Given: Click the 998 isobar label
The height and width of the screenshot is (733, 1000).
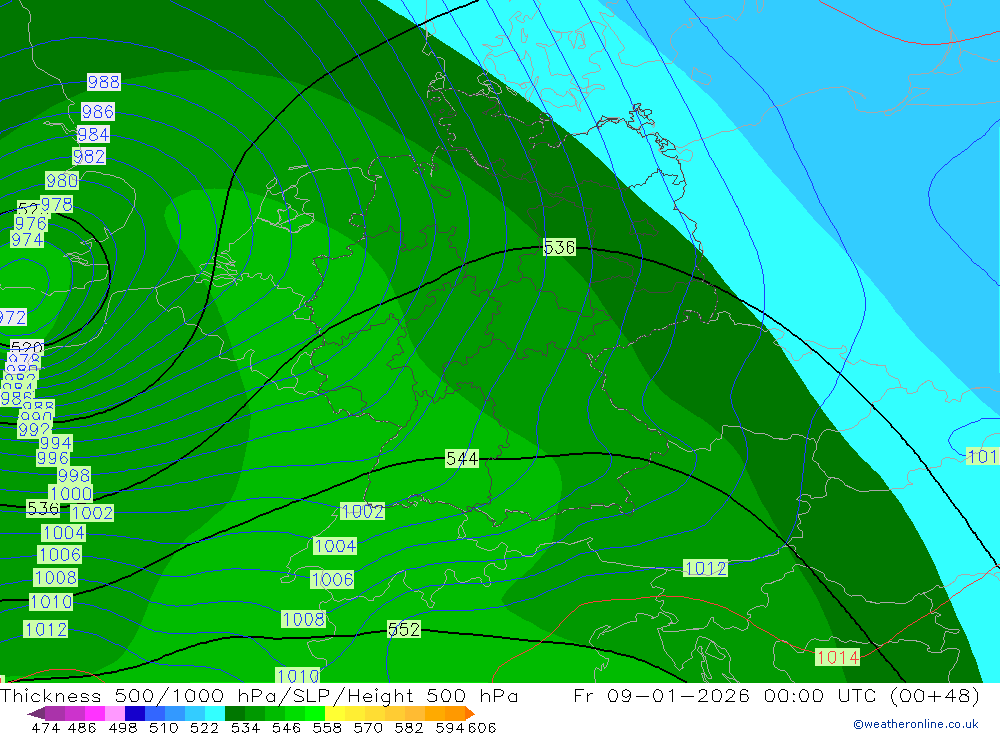Looking at the screenshot, I should coord(74,475).
